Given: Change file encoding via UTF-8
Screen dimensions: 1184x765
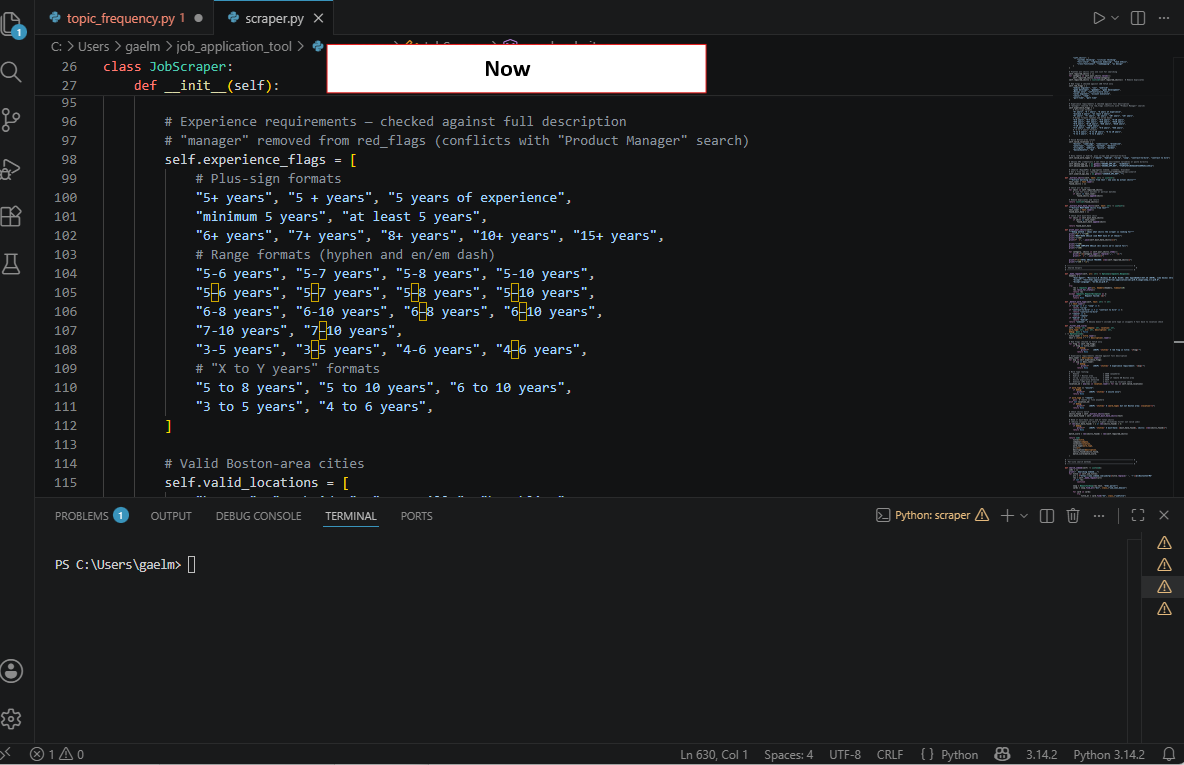Looking at the screenshot, I should coord(845,754).
